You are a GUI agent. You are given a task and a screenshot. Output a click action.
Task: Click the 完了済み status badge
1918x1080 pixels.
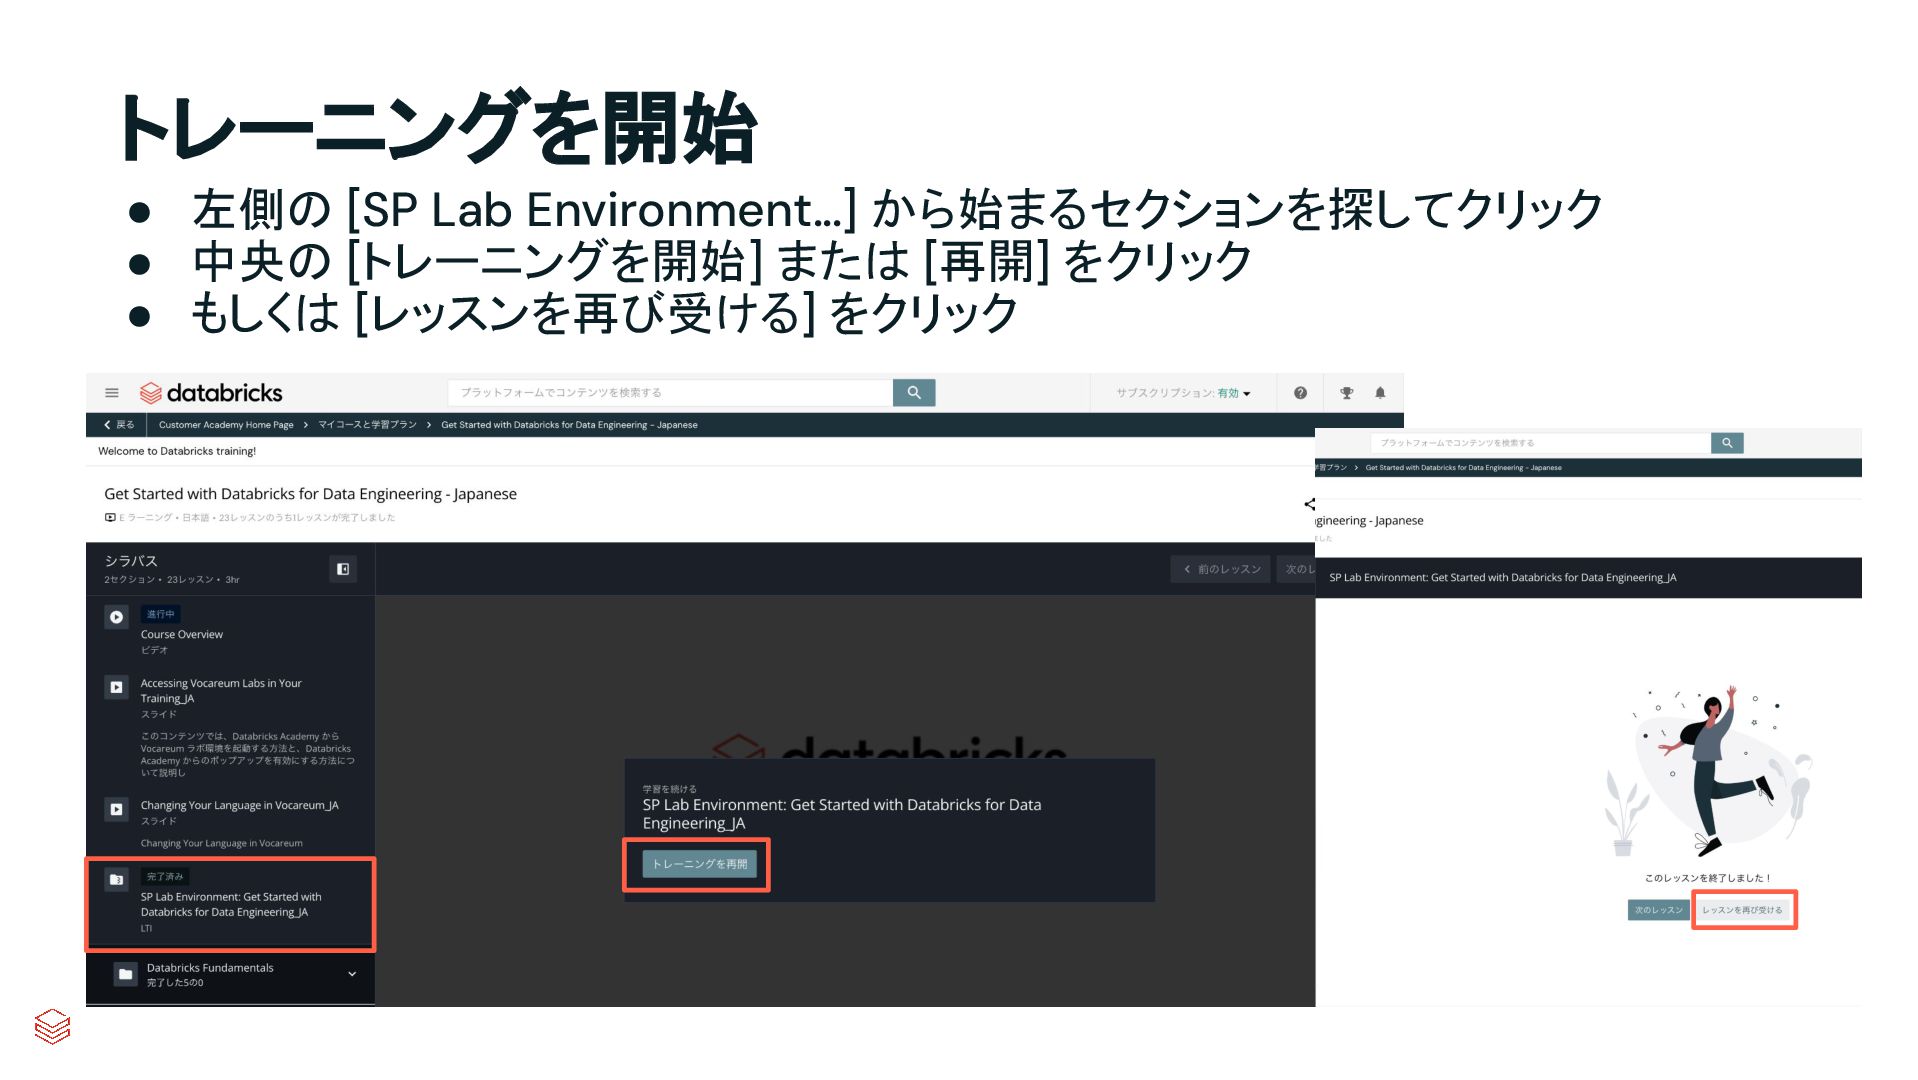coord(165,876)
